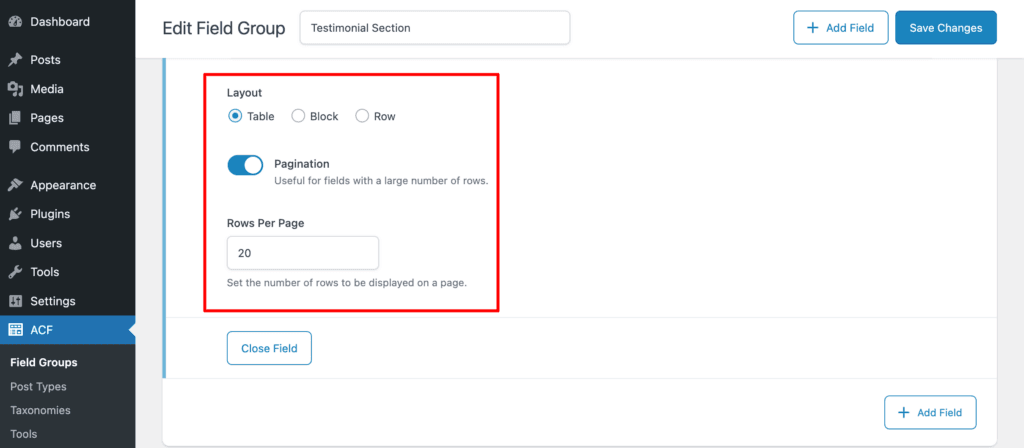Open the Media library icon
Image resolution: width=1024 pixels, height=448 pixels.
(x=15, y=89)
